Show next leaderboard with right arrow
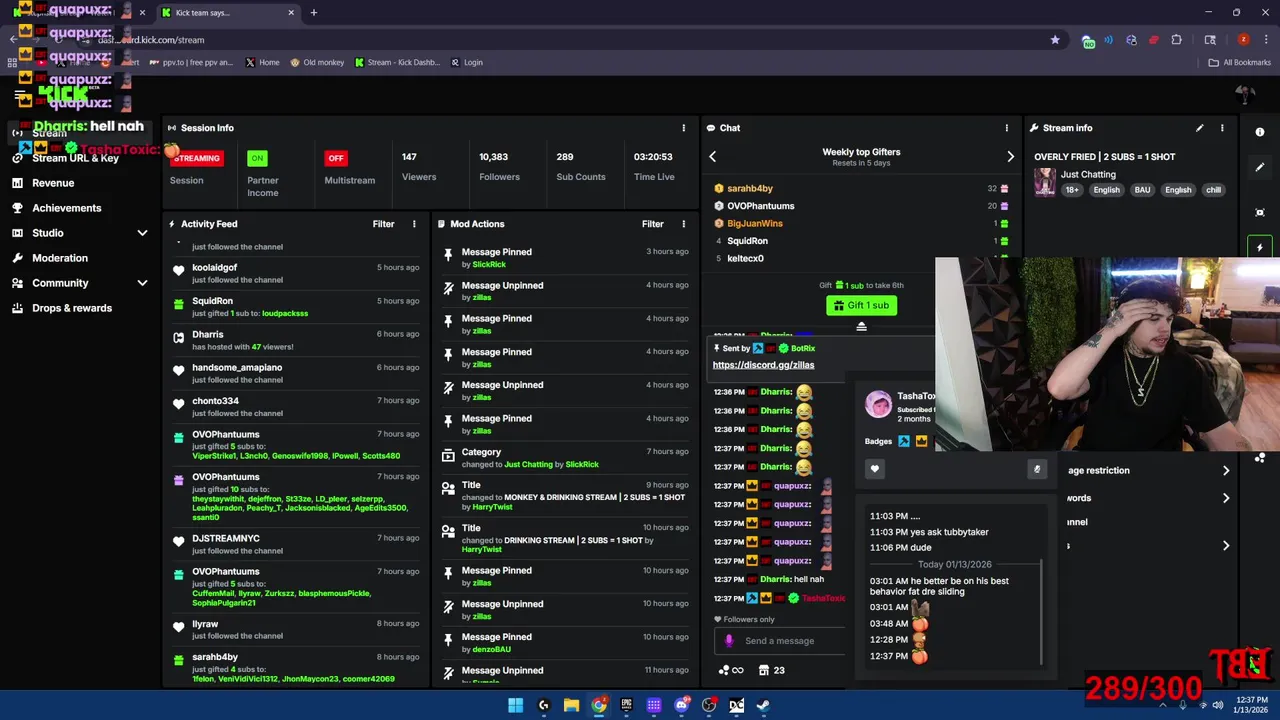Viewport: 1280px width, 720px height. [1010, 157]
